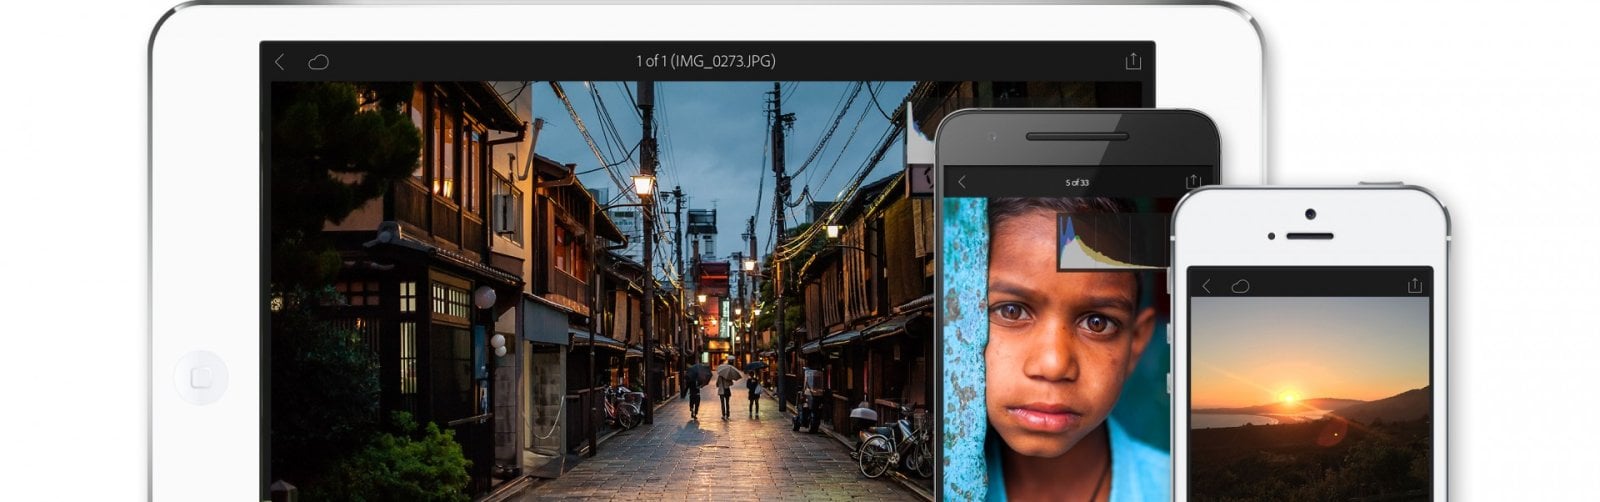The image size is (1600, 502).
Task: Tap the share icon on the white iPhone
Action: click(1414, 285)
